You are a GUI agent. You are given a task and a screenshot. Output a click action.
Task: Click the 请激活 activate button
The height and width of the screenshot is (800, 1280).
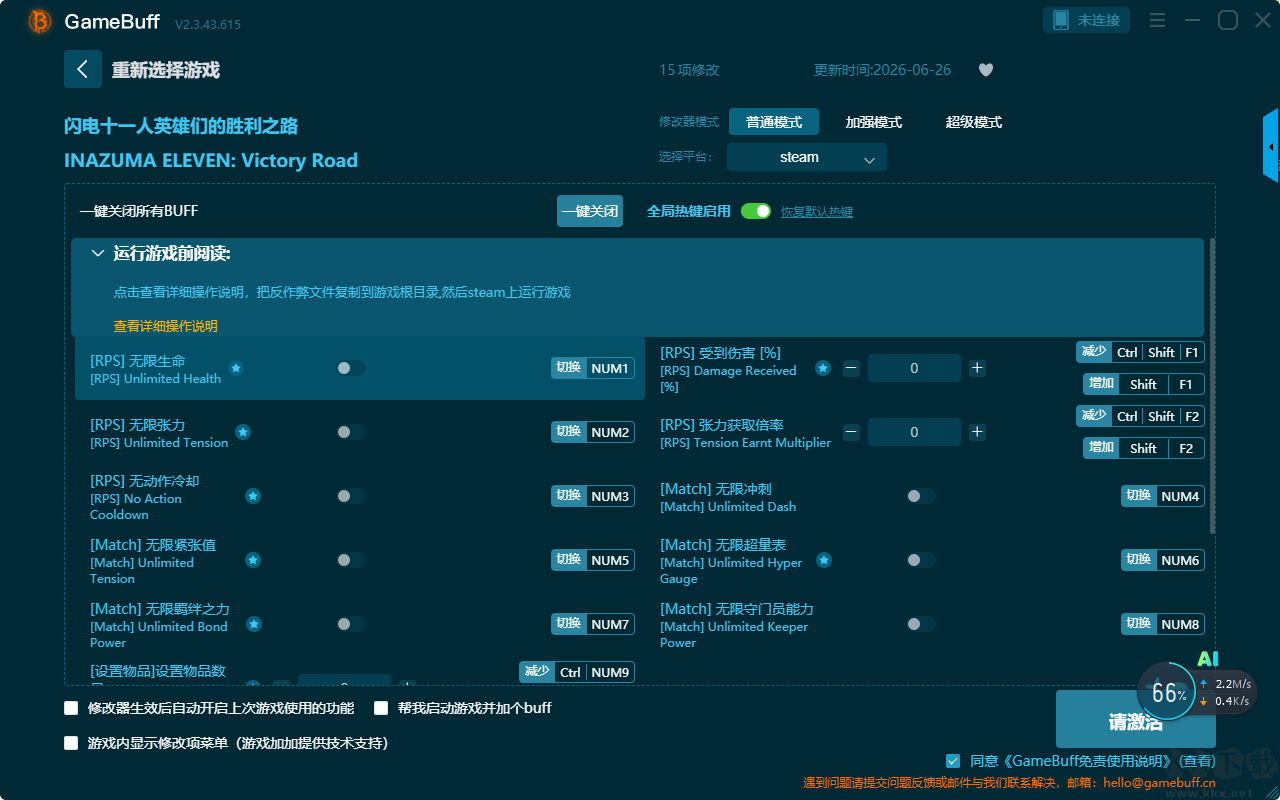(x=1136, y=719)
